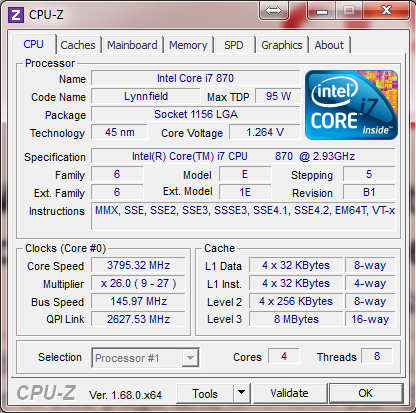Open the Tools dropdown arrow
The height and width of the screenshot is (413, 416).
tap(242, 393)
